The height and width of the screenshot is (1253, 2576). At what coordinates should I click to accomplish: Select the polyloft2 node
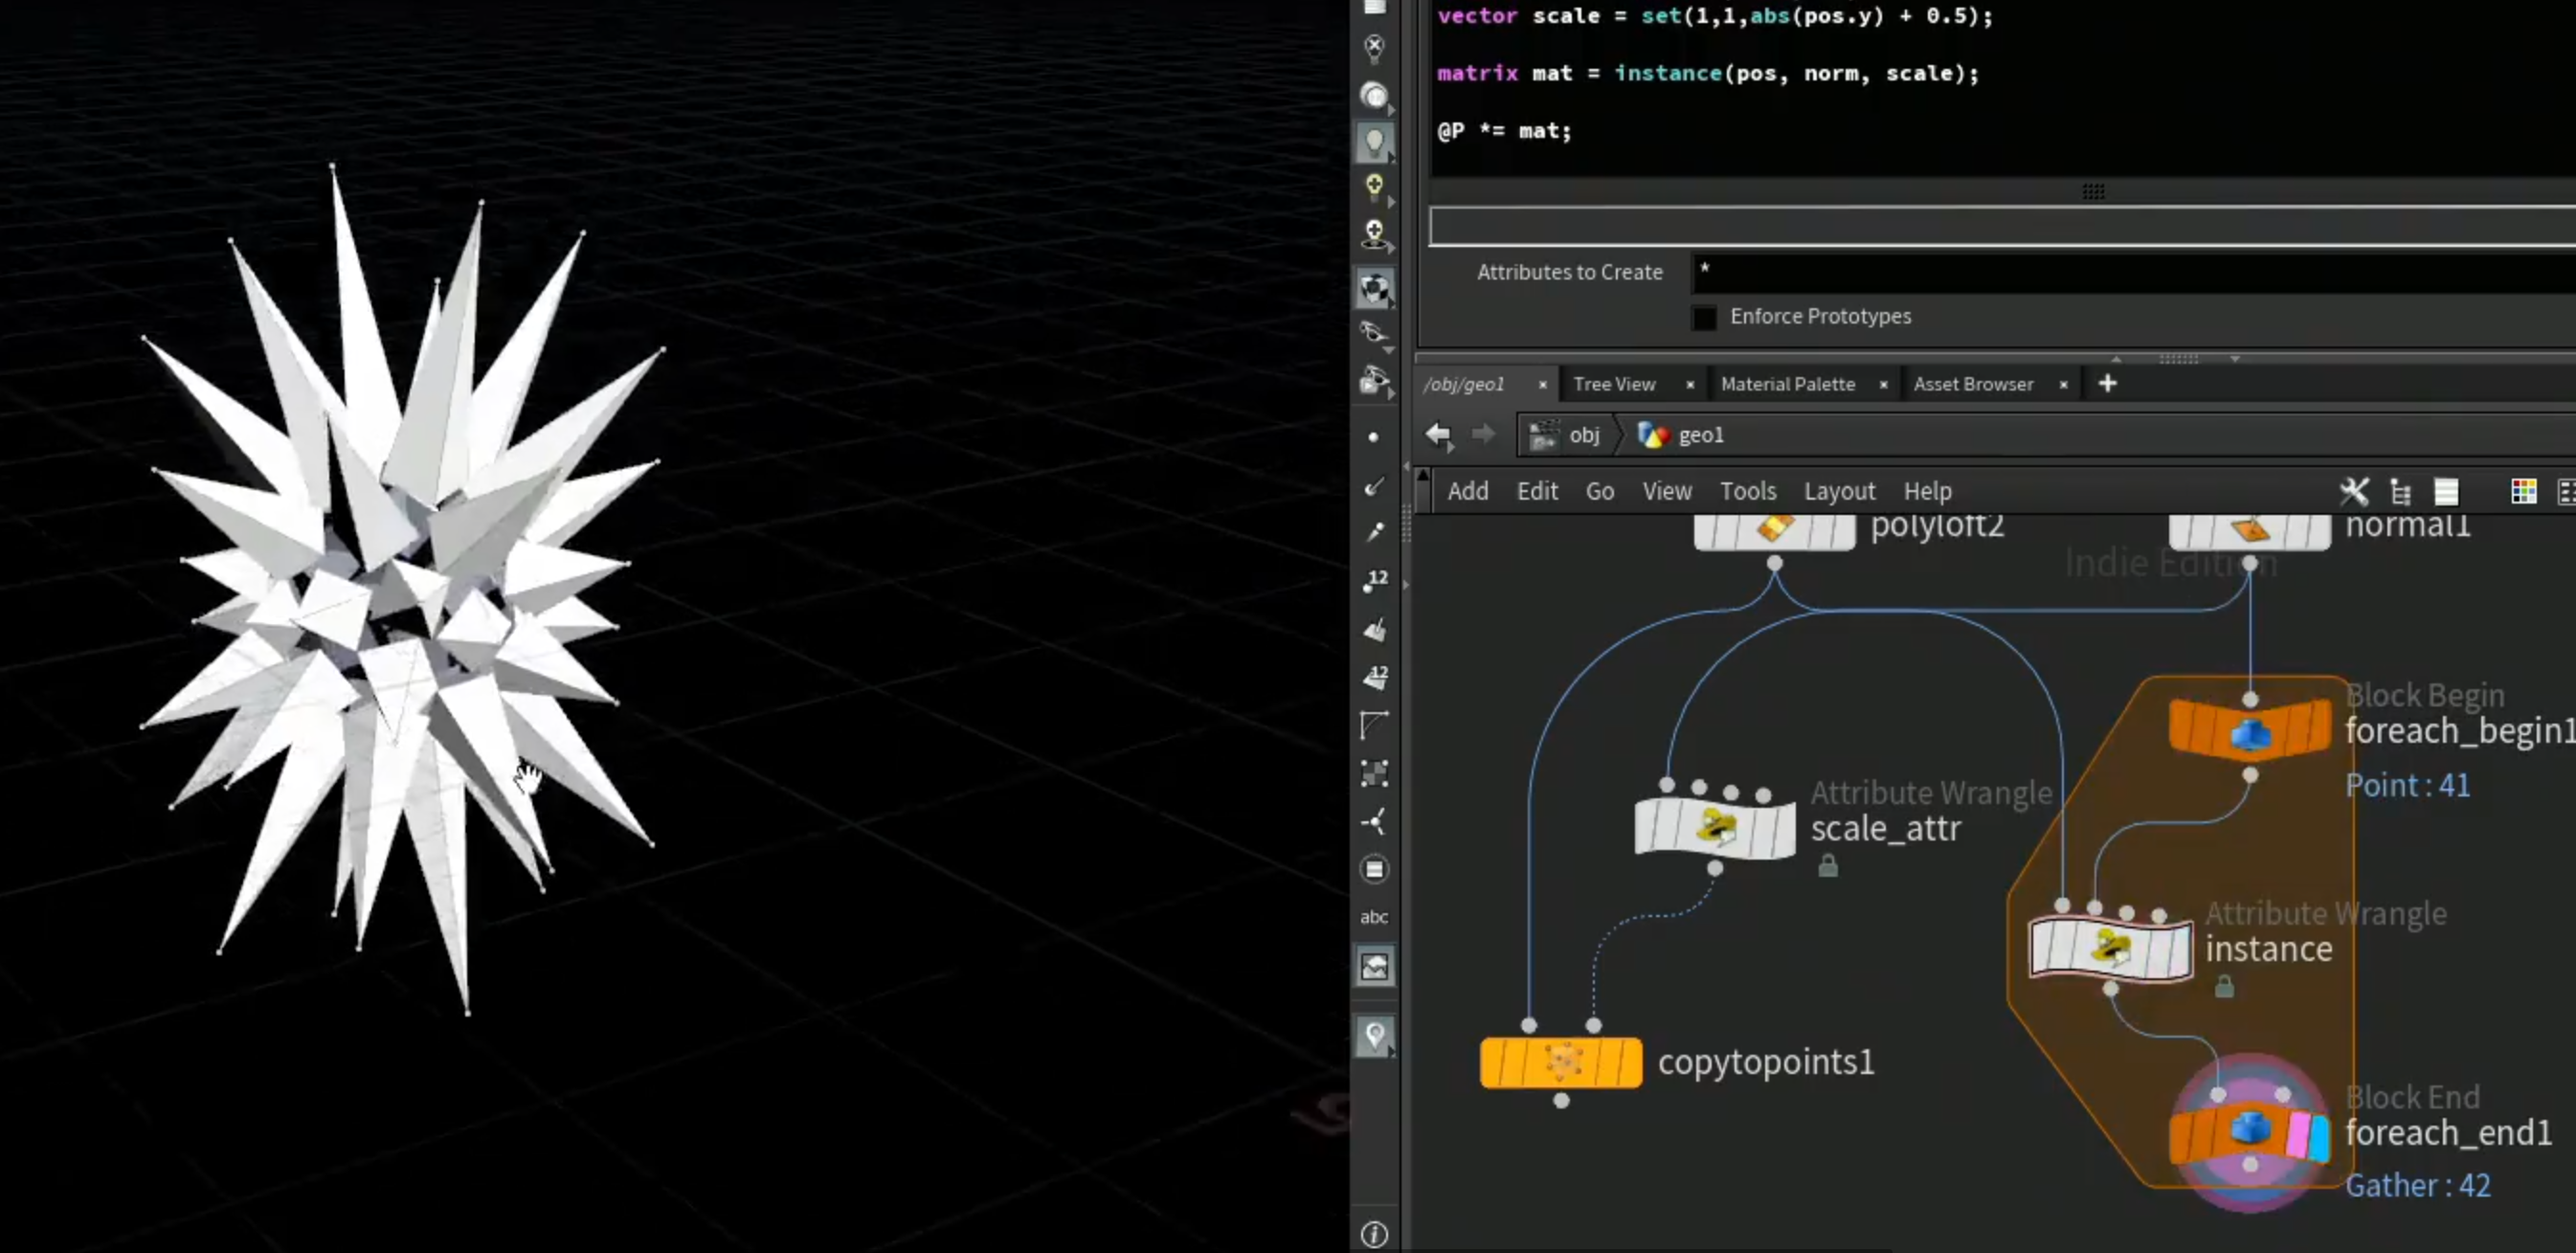click(x=1774, y=530)
